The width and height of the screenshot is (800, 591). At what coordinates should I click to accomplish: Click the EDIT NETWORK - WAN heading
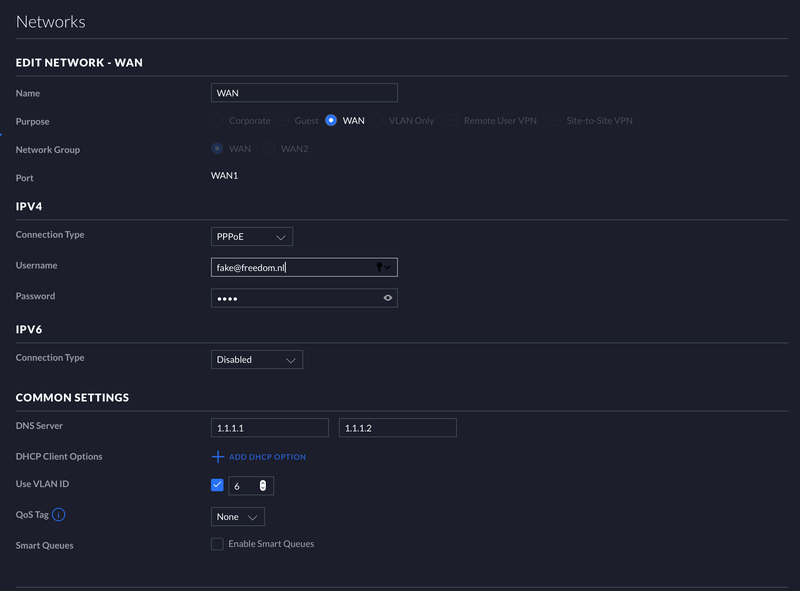pos(79,63)
